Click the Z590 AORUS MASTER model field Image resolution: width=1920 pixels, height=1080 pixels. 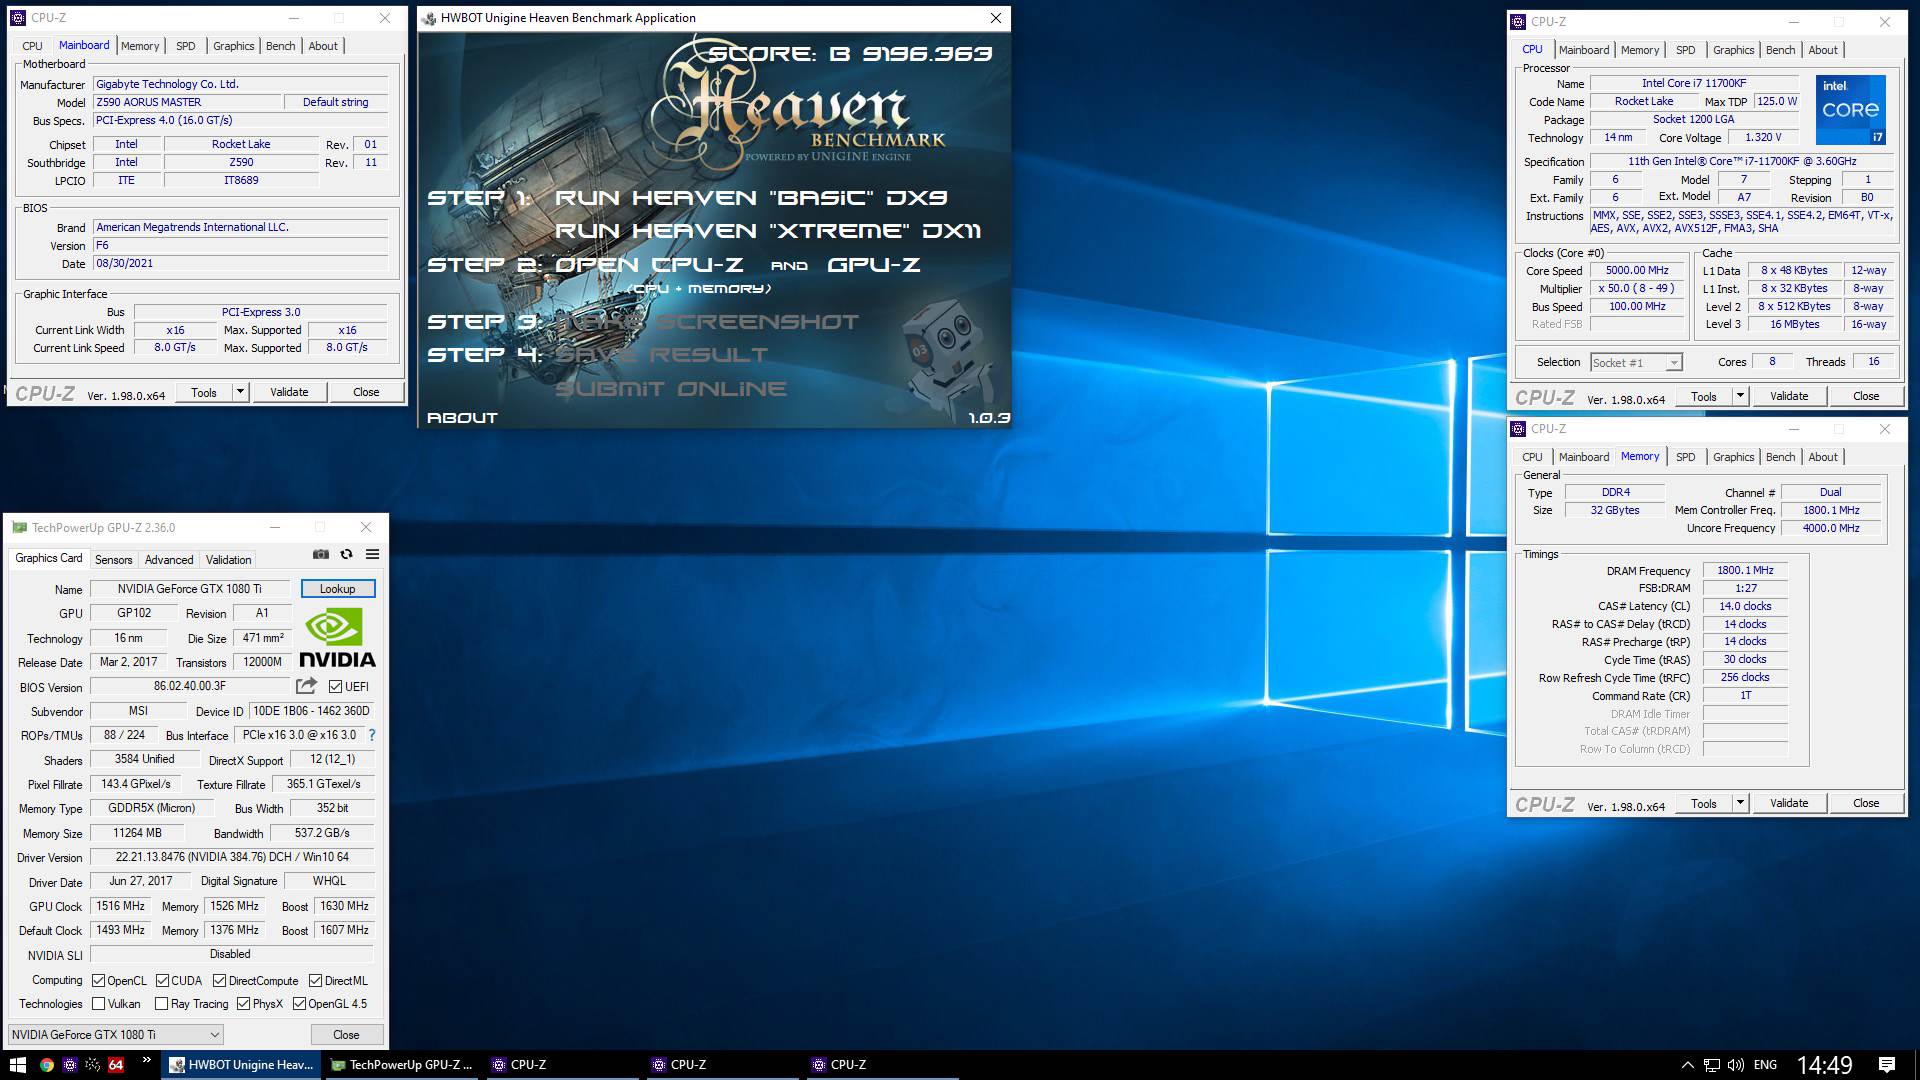[x=187, y=102]
